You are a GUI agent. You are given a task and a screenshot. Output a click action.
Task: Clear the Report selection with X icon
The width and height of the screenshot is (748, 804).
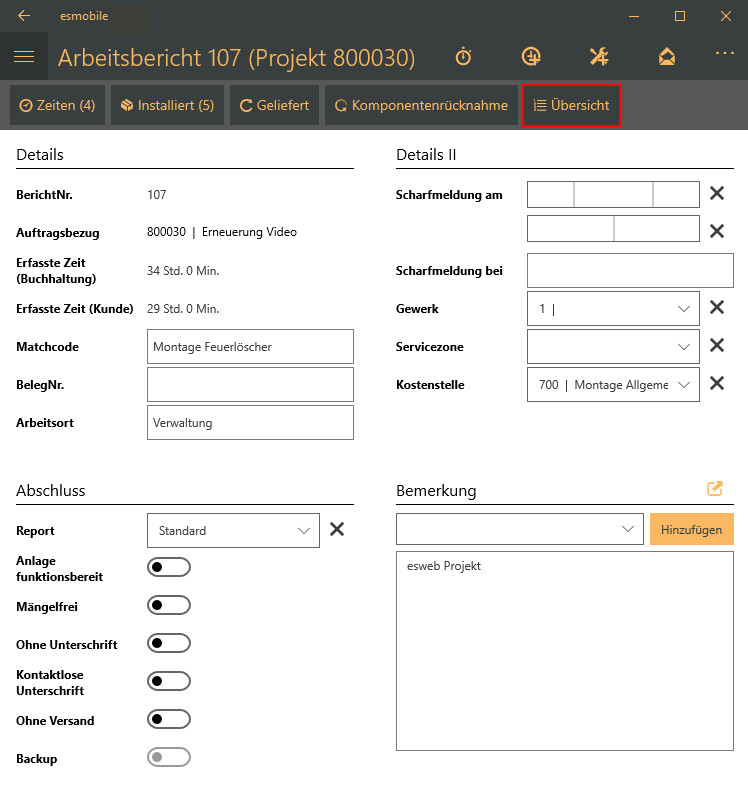pyautogui.click(x=337, y=530)
